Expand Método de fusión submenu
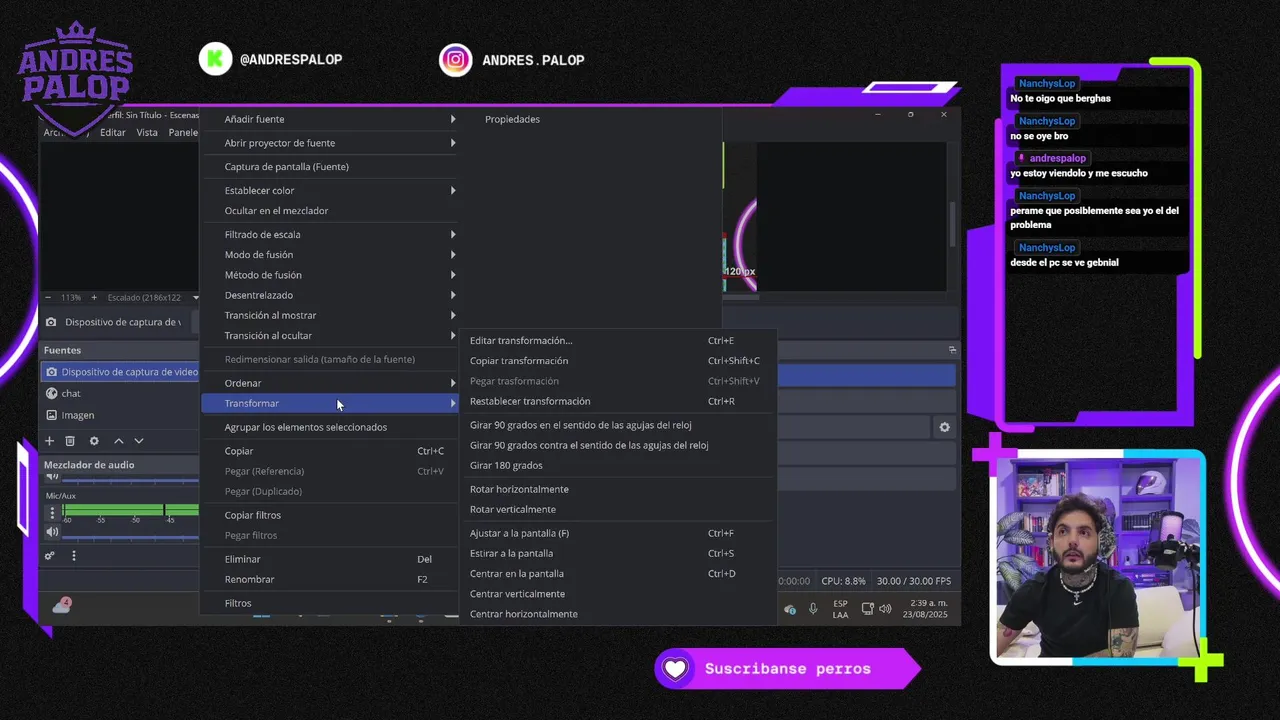Screen dimensions: 1280x720 point(329,275)
